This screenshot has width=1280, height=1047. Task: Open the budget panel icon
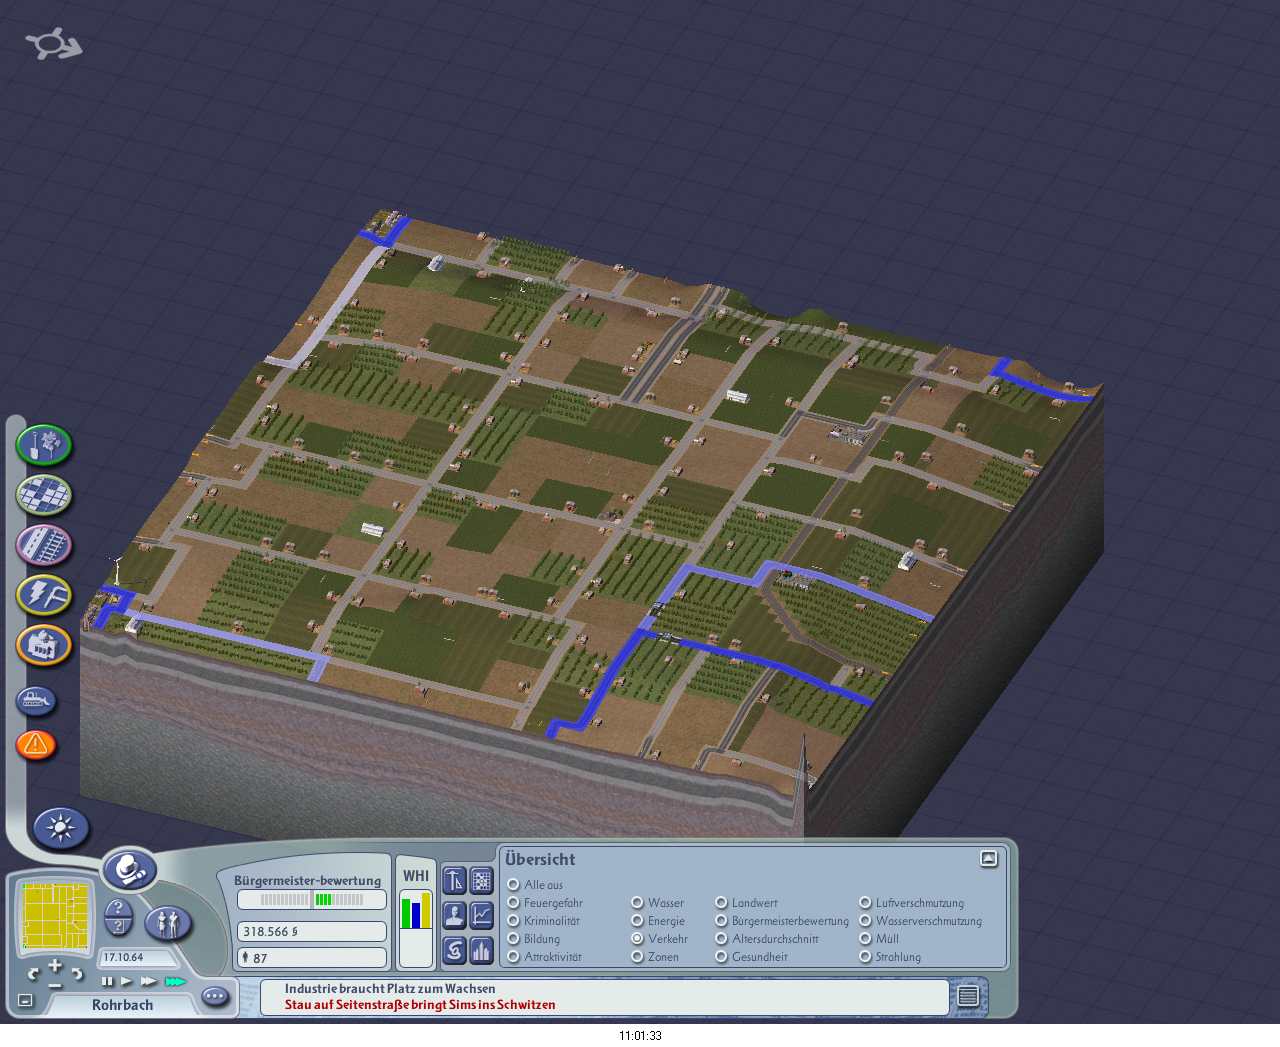(454, 880)
